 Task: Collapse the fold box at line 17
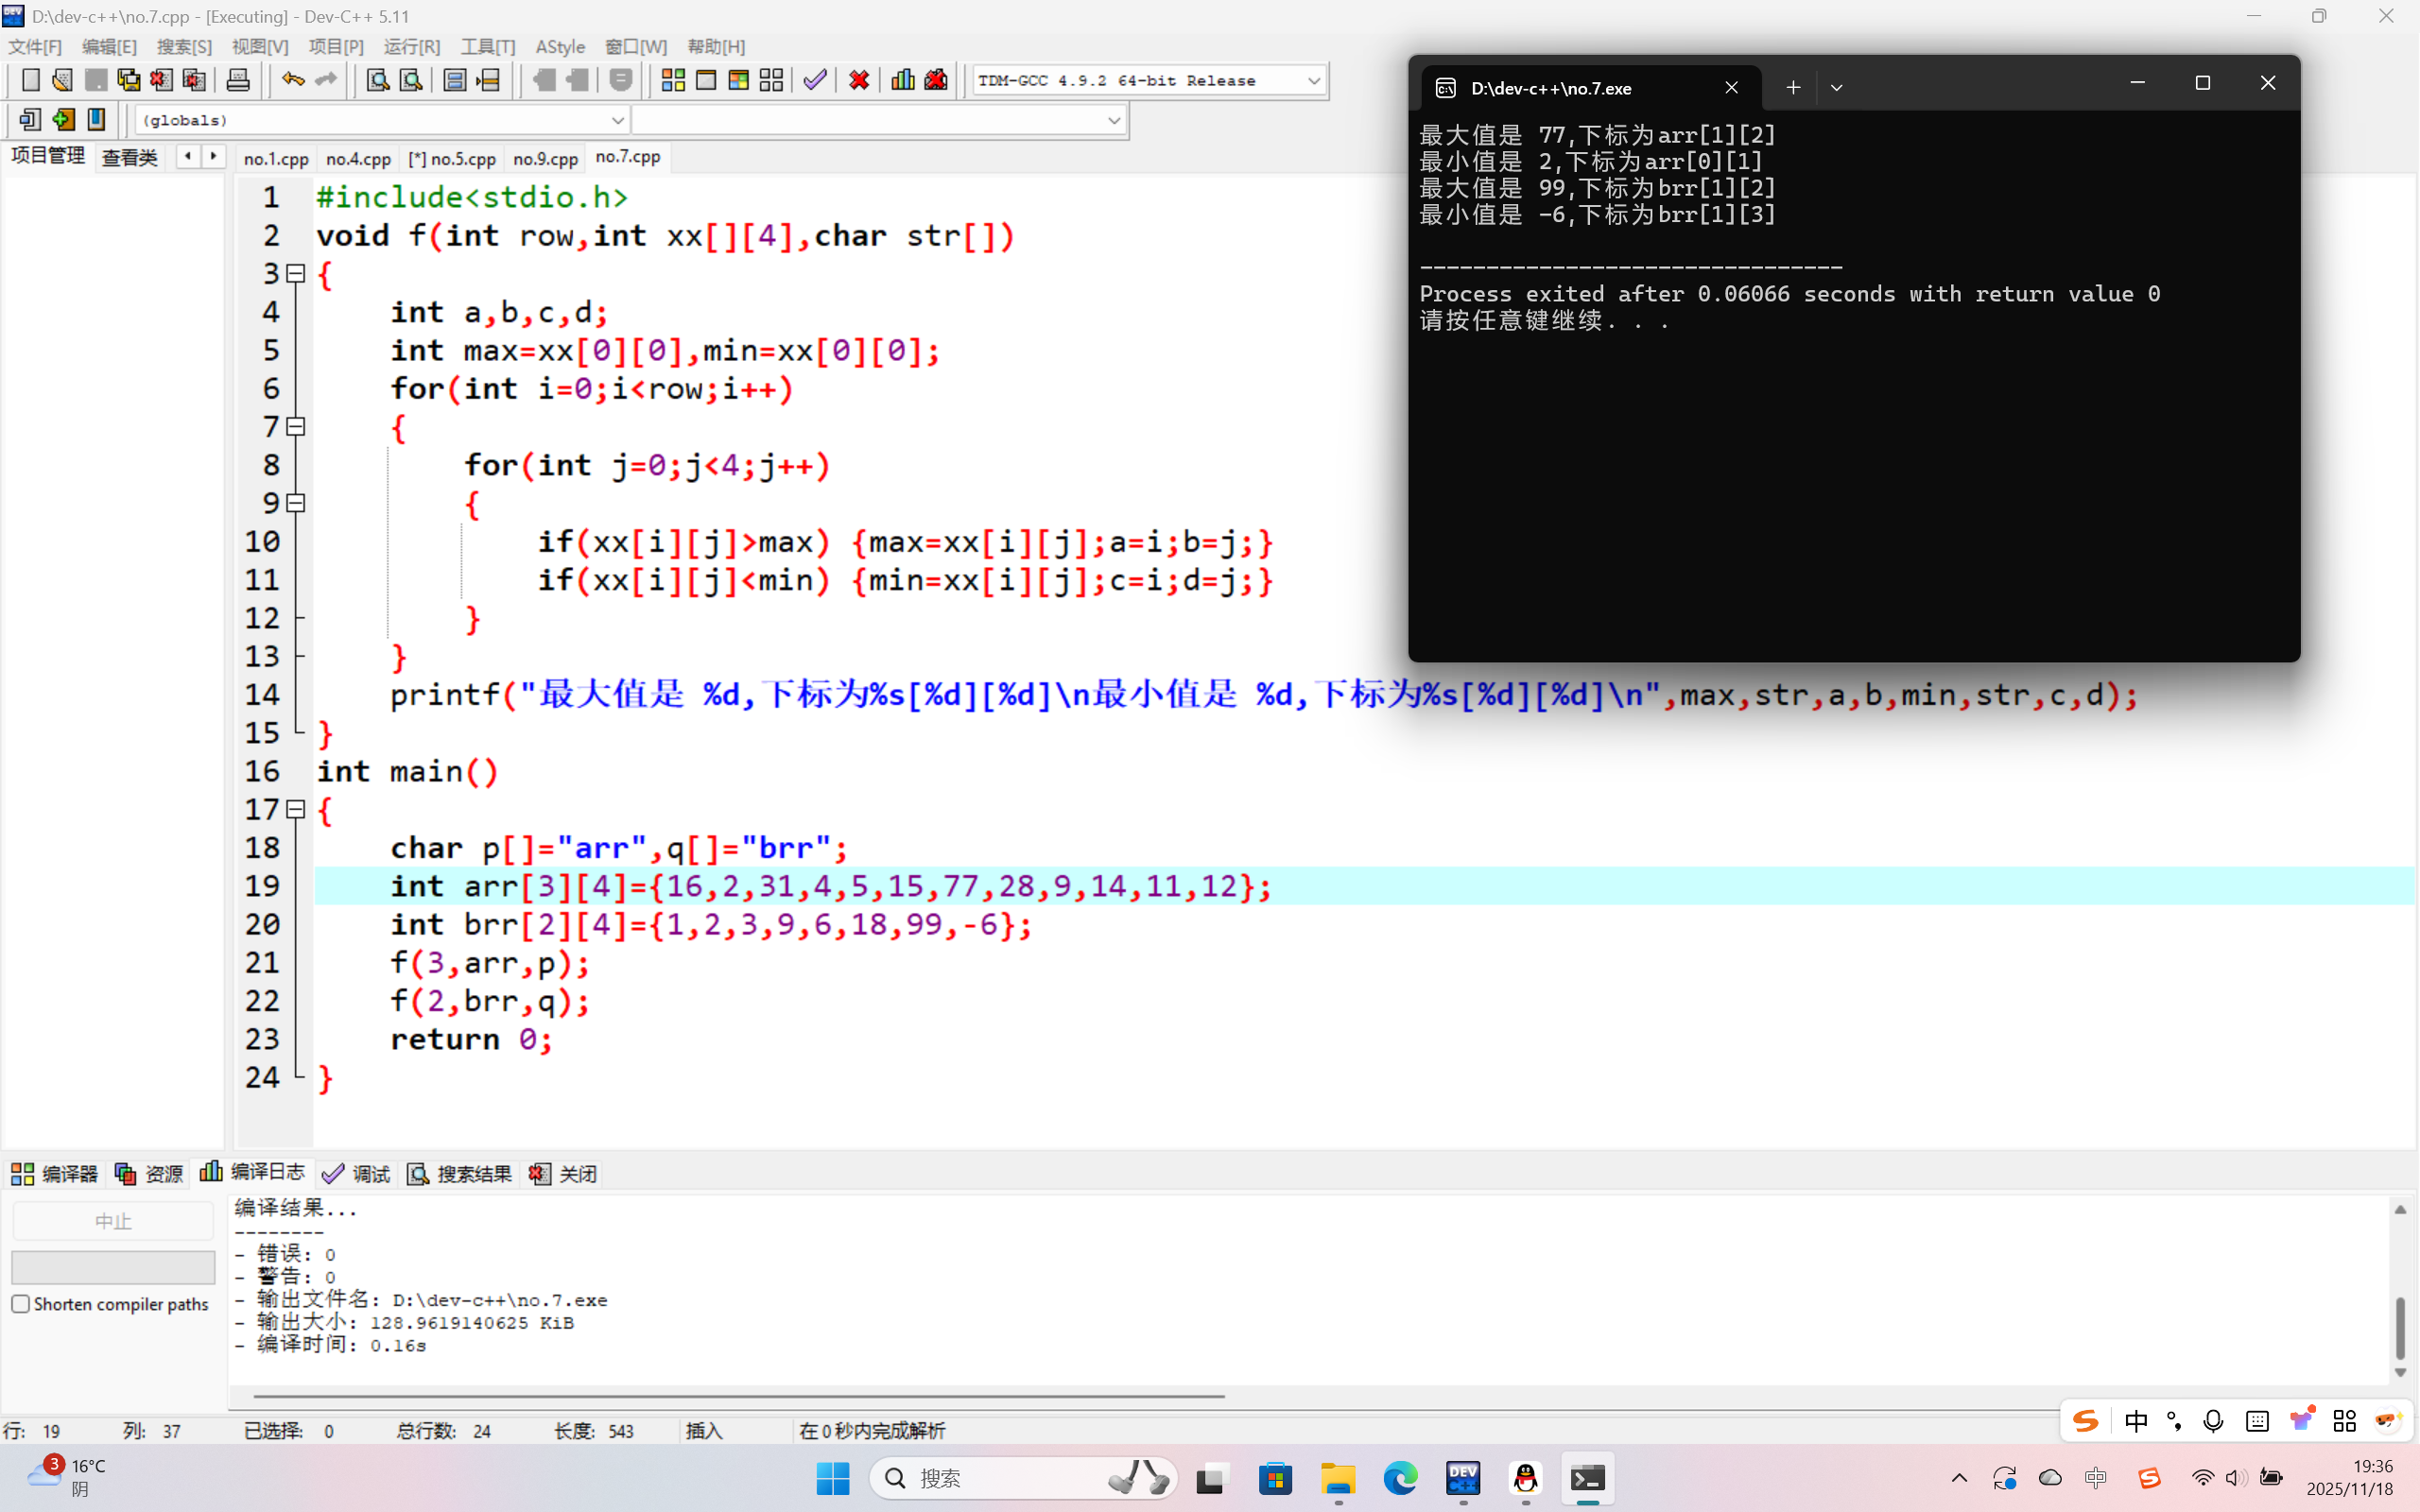click(296, 809)
